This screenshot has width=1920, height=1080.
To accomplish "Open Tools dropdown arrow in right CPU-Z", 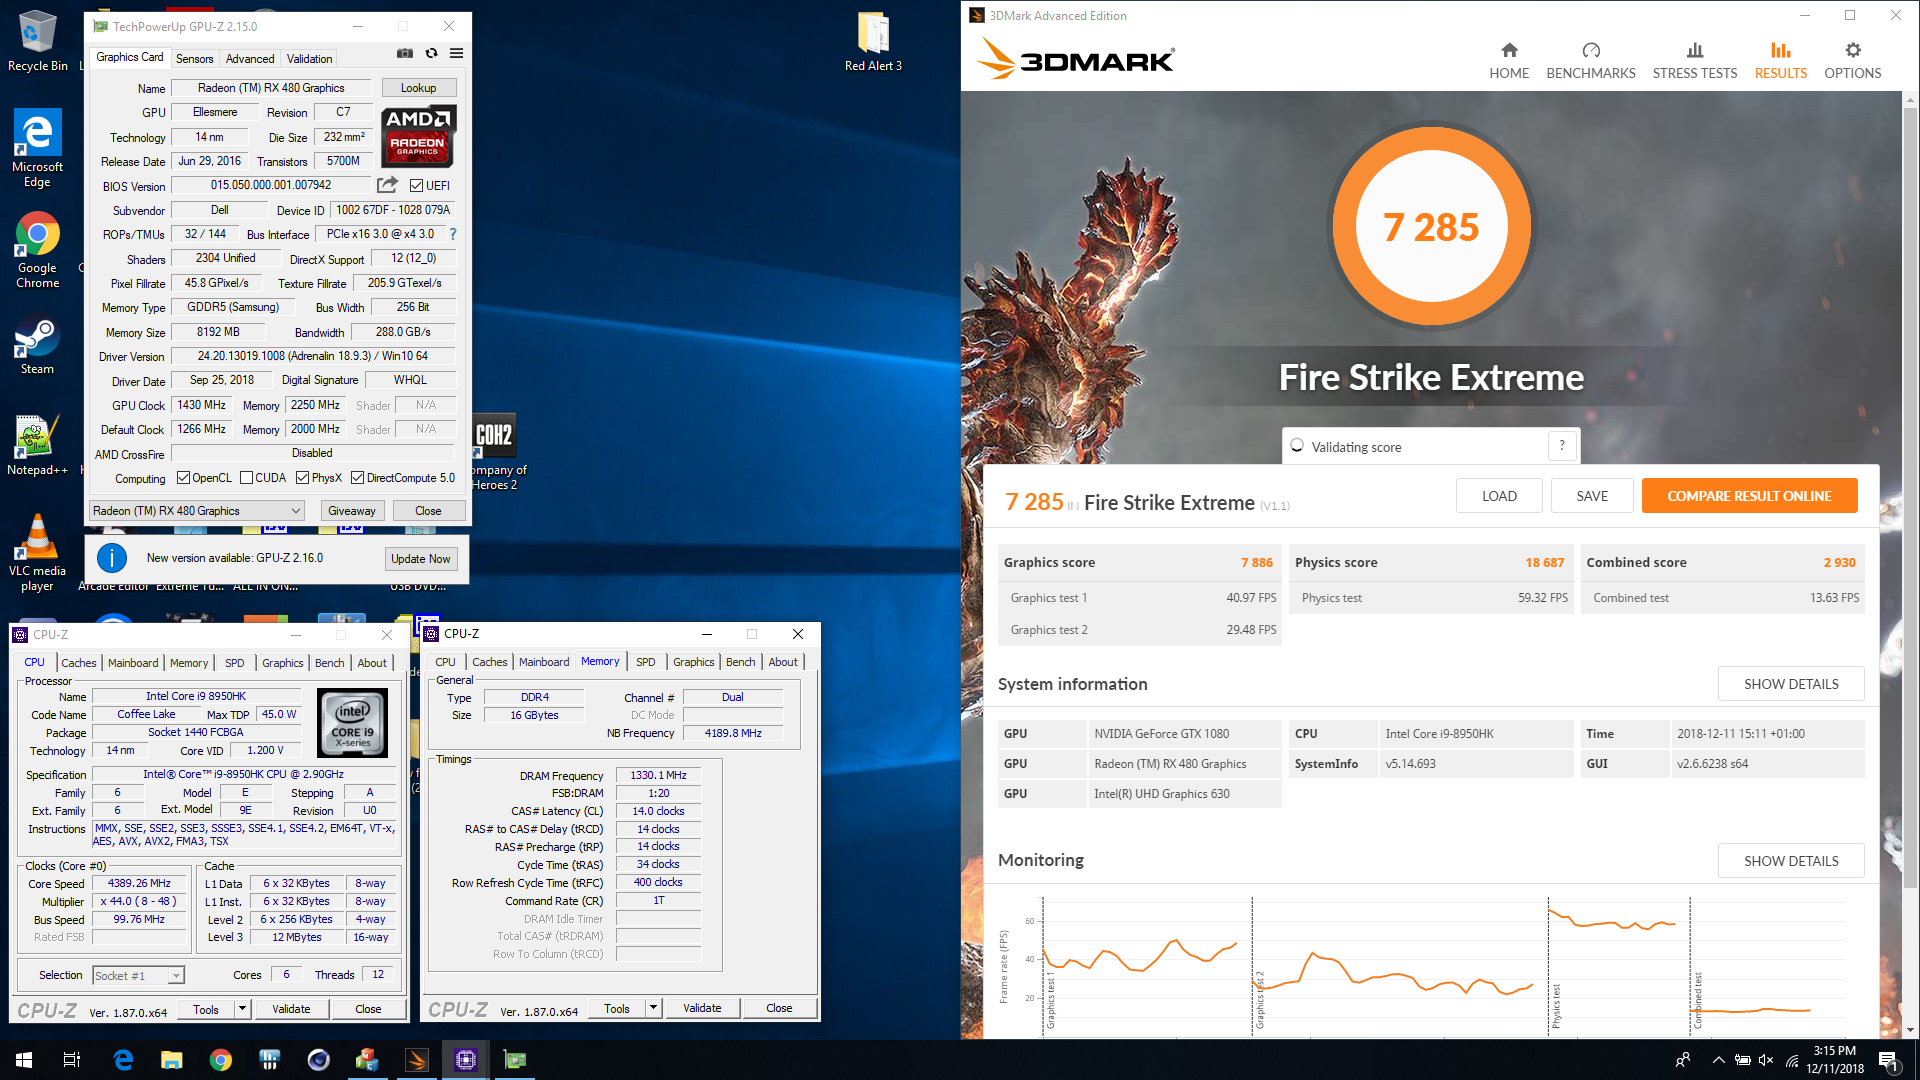I will (x=653, y=1008).
